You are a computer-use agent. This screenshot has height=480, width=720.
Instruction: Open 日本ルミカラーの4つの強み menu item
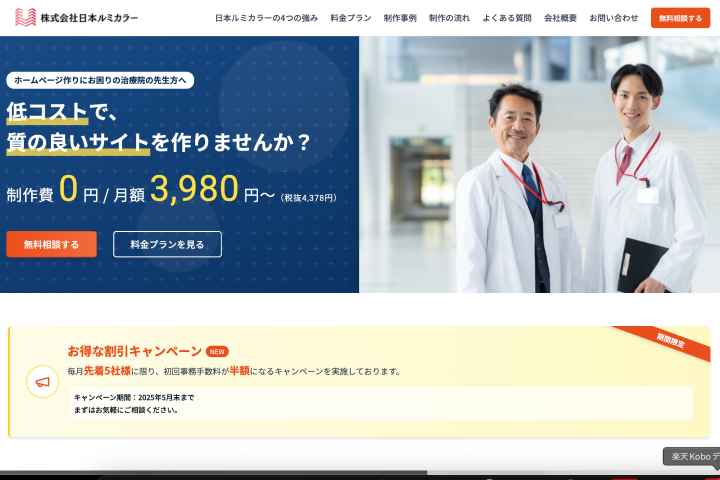(266, 18)
